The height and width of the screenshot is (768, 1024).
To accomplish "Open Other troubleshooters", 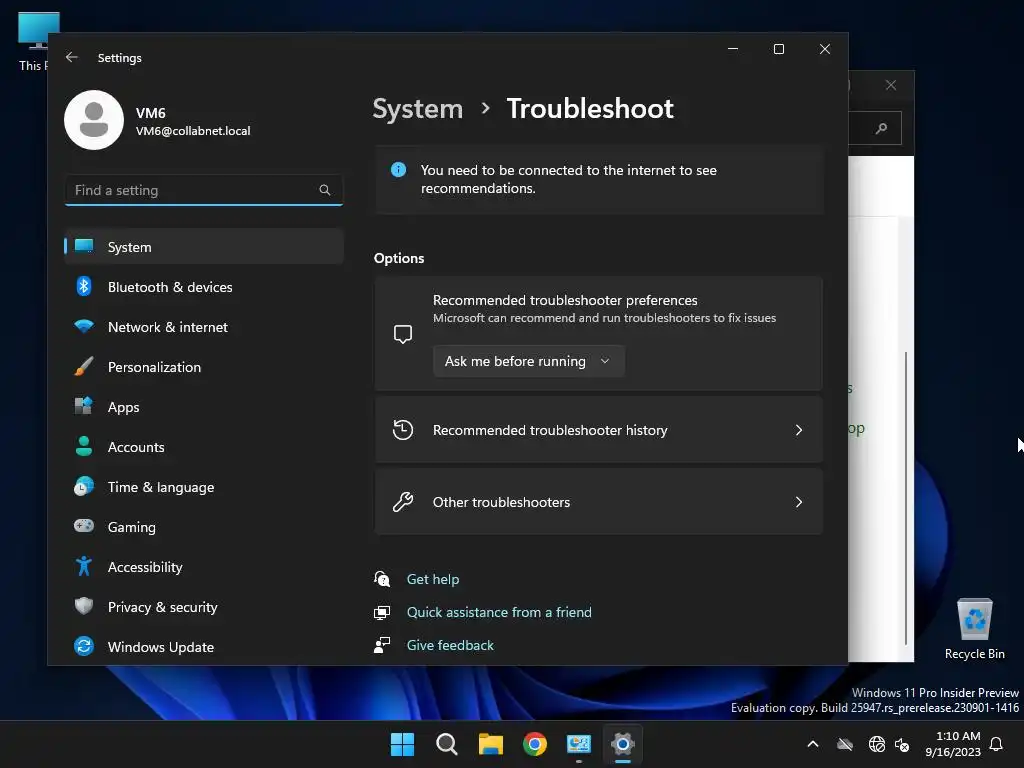I will tap(598, 502).
